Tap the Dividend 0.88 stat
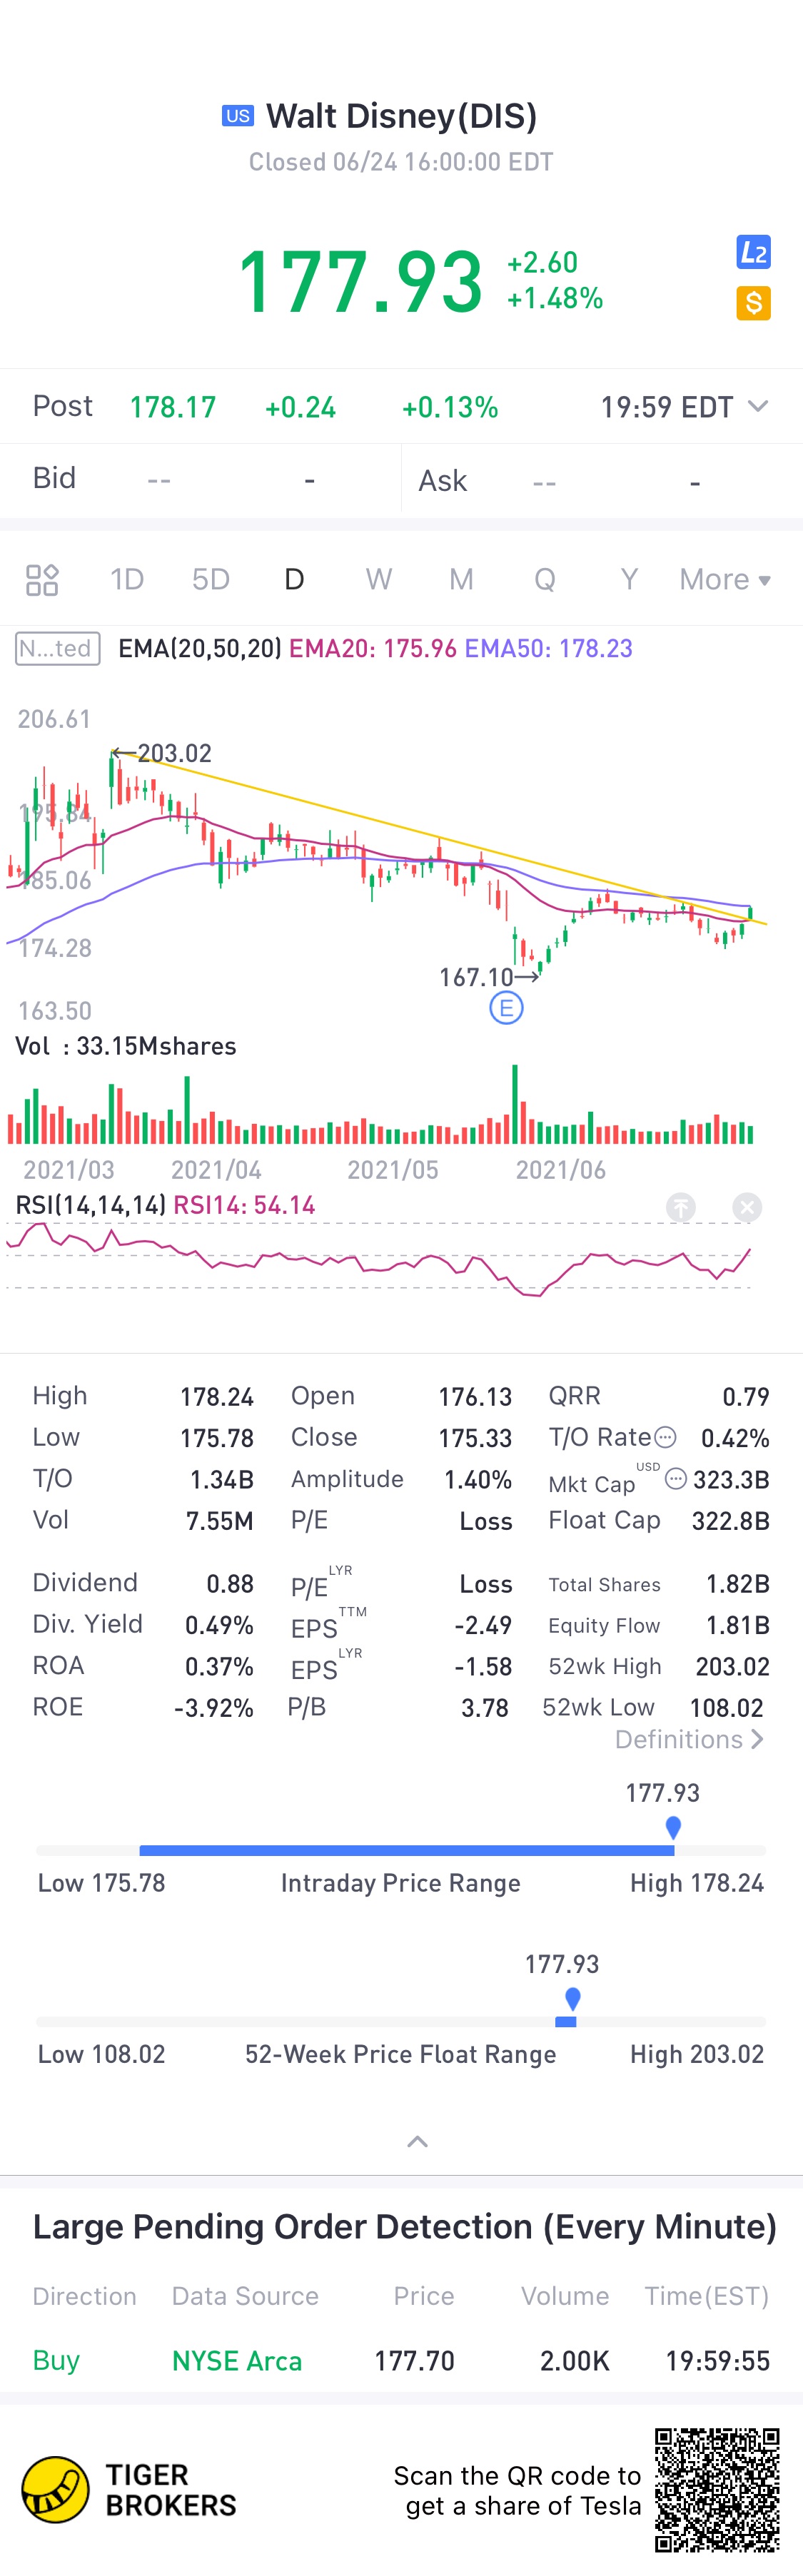 pos(143,1583)
